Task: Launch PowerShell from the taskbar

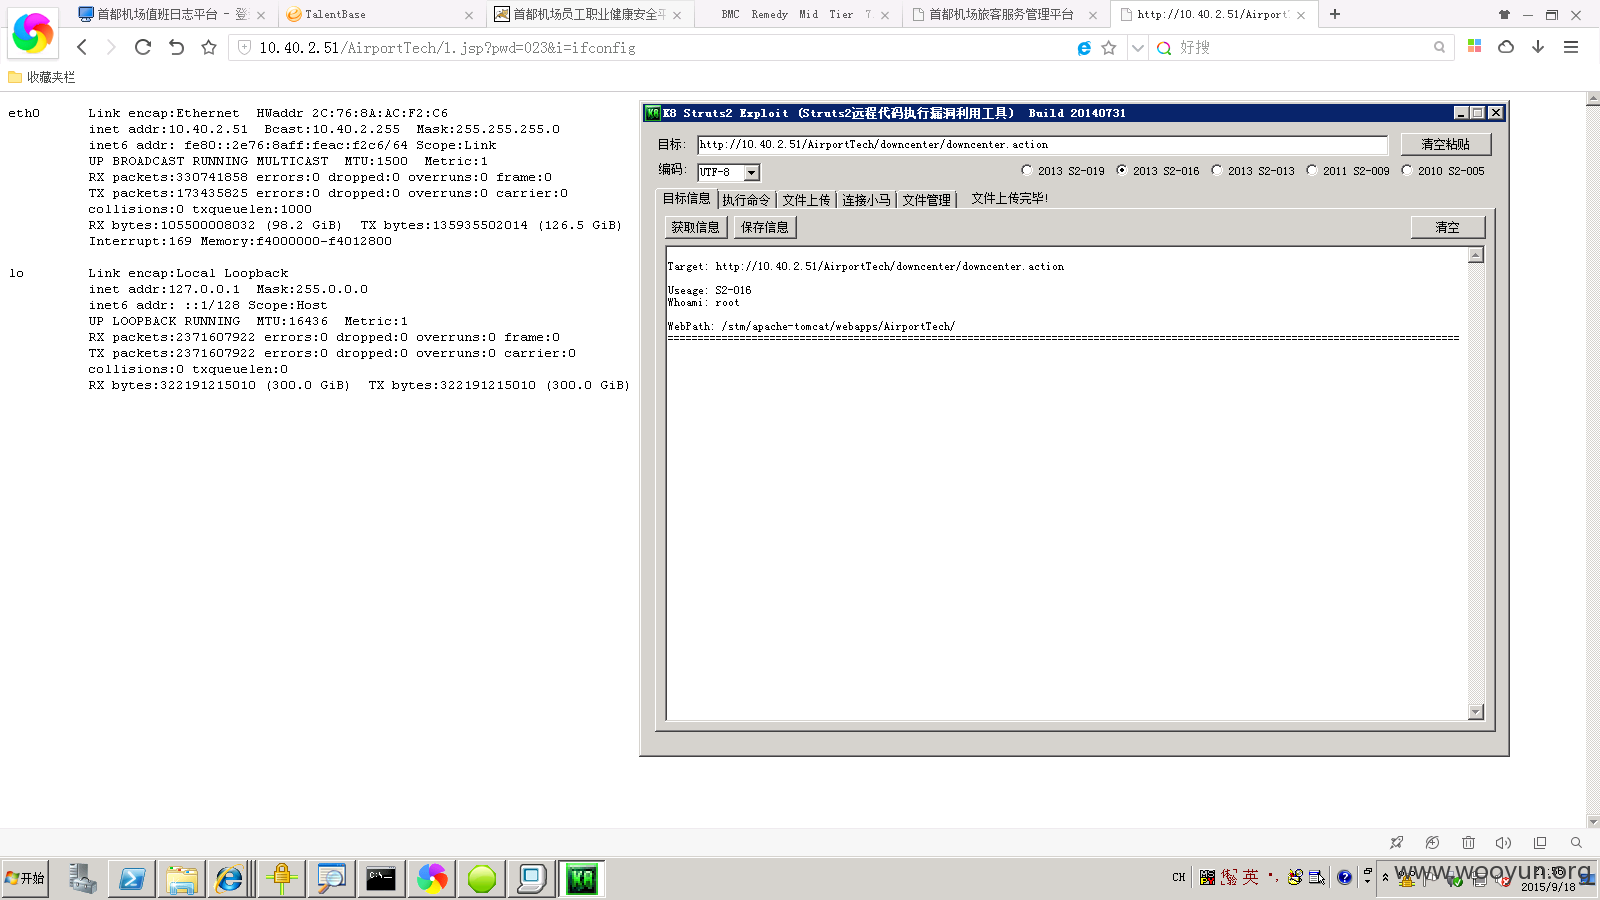Action: 132,878
